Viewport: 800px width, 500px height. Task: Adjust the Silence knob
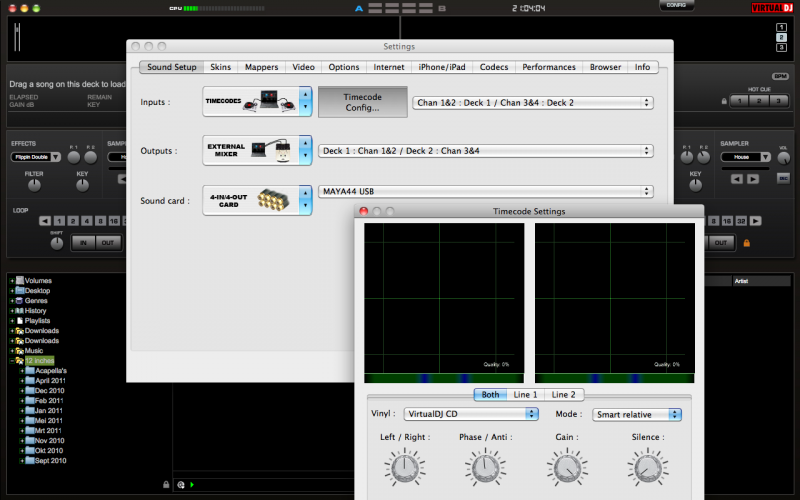point(648,467)
